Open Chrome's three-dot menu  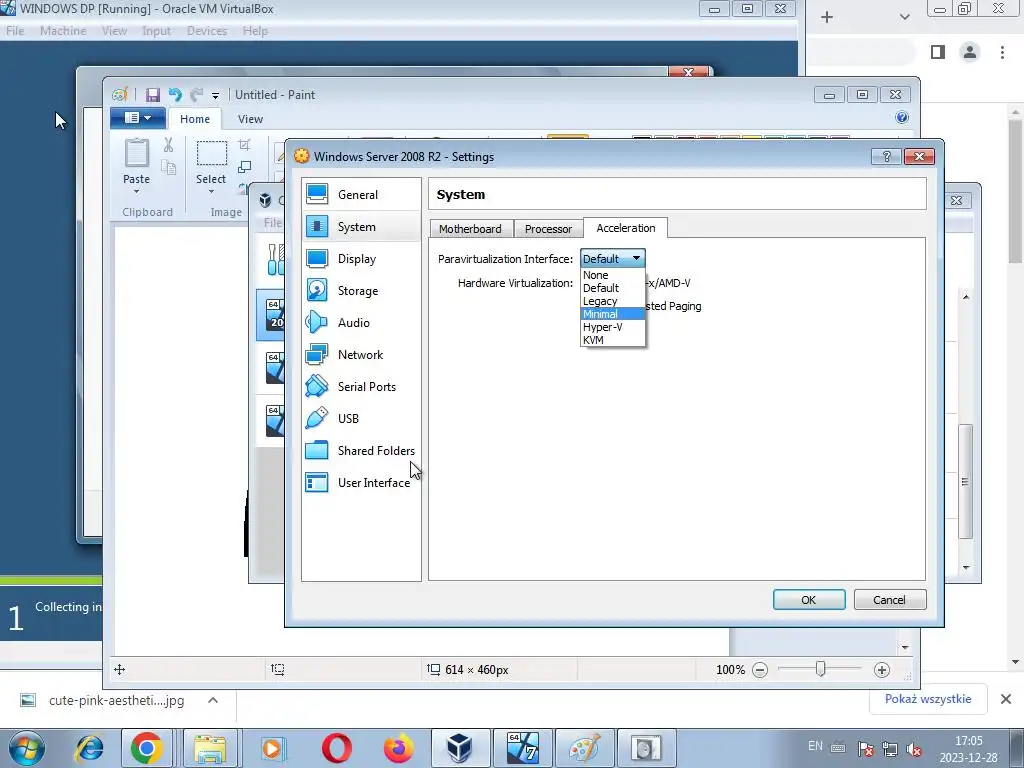[1002, 52]
